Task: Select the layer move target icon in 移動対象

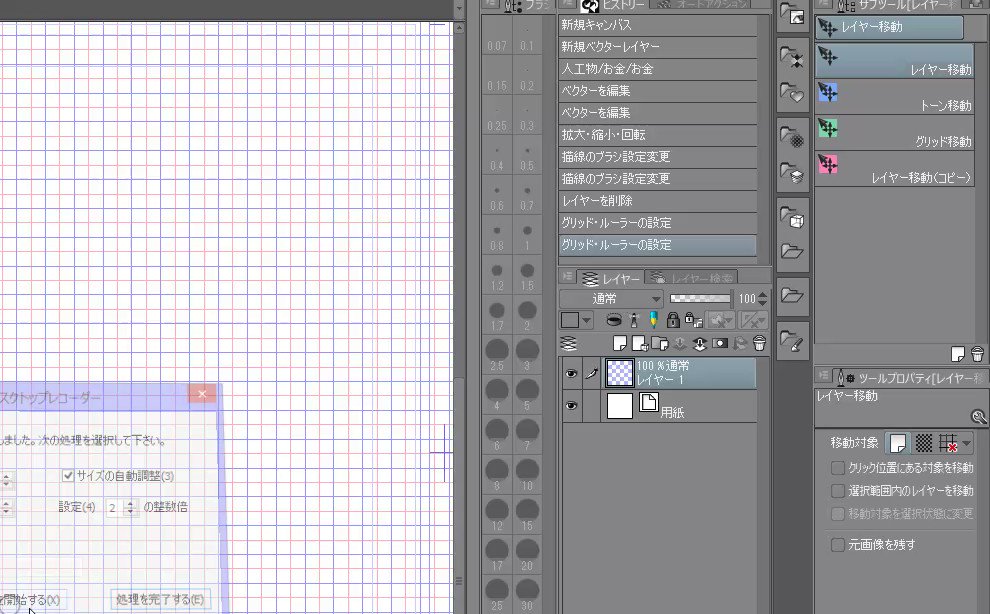Action: click(898, 443)
